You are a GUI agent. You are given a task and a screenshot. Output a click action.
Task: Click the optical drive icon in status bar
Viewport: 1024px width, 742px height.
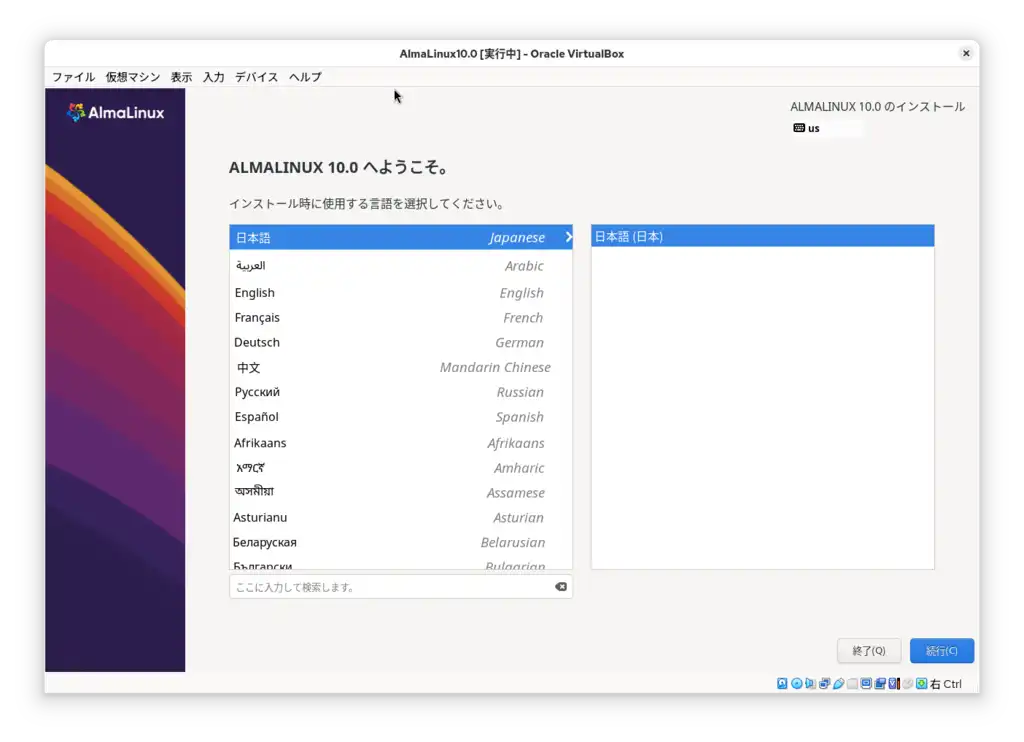click(796, 683)
